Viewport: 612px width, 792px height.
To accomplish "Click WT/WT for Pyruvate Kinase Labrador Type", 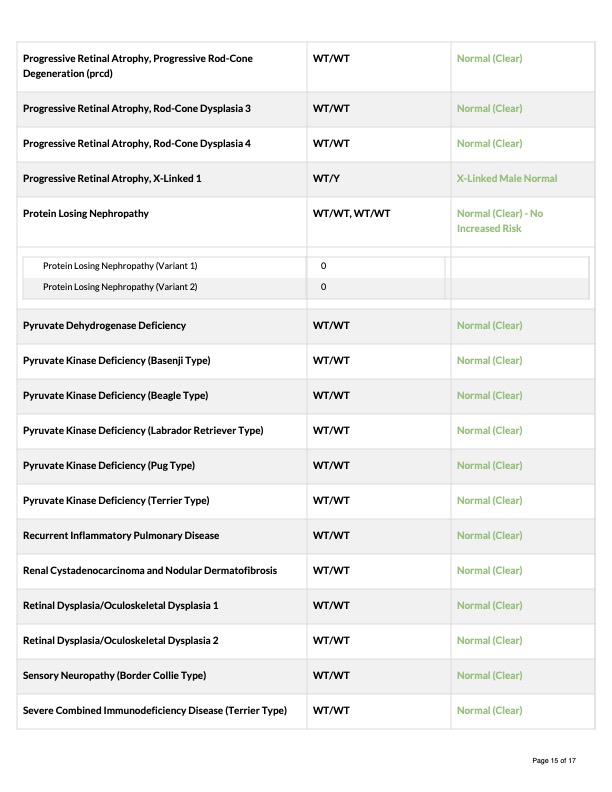I will pyautogui.click(x=331, y=431).
